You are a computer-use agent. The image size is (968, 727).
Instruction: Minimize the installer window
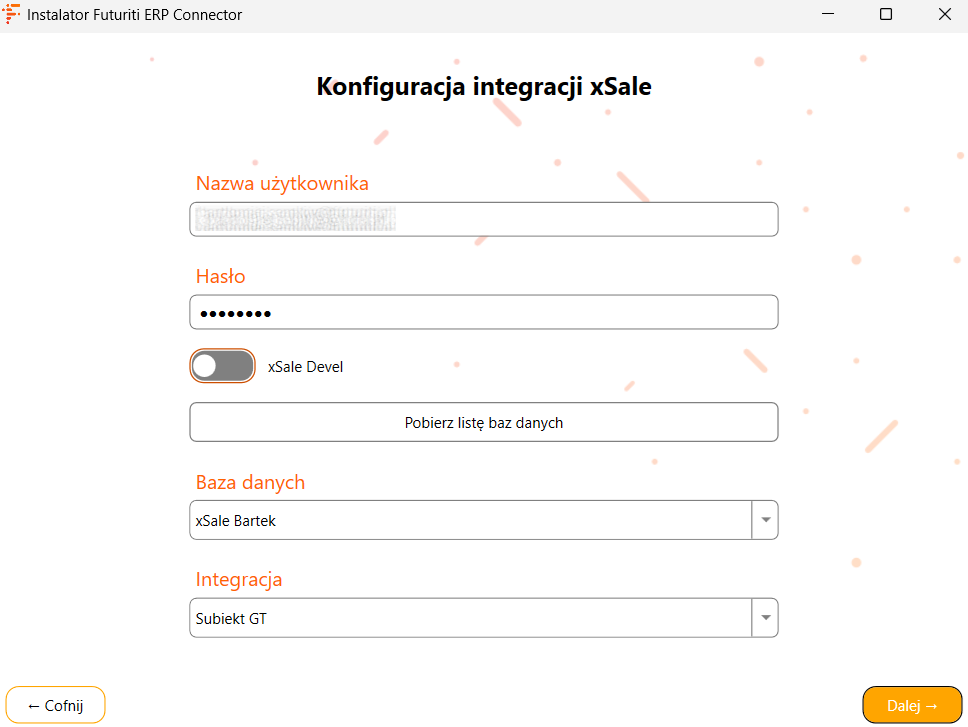pos(829,15)
